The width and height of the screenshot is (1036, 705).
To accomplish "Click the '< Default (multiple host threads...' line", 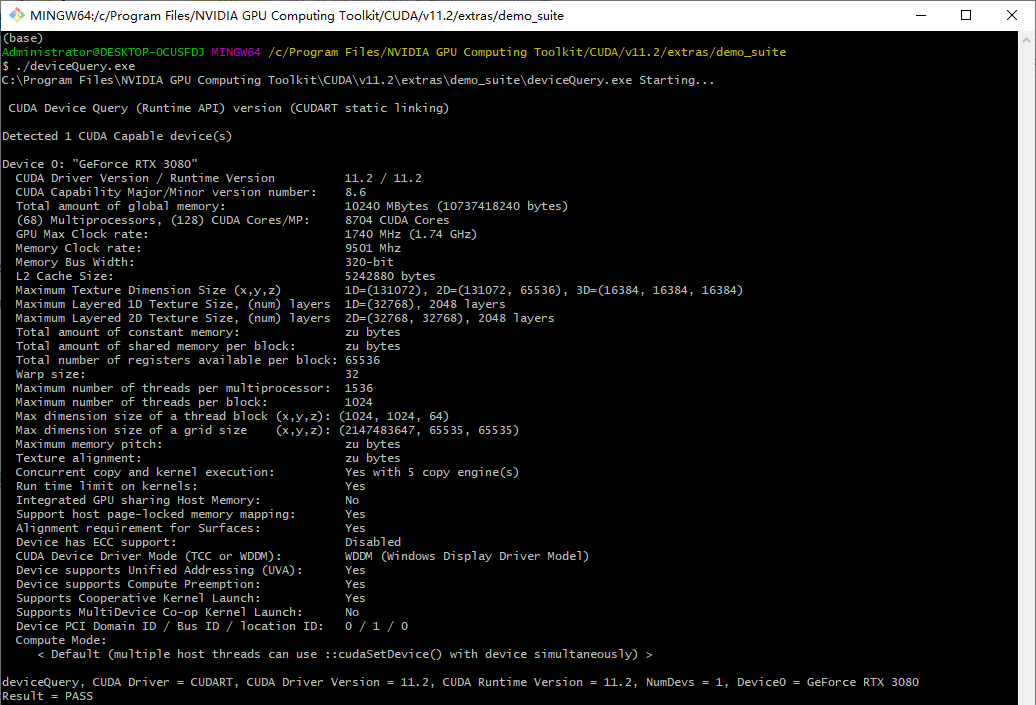I will pyautogui.click(x=345, y=654).
